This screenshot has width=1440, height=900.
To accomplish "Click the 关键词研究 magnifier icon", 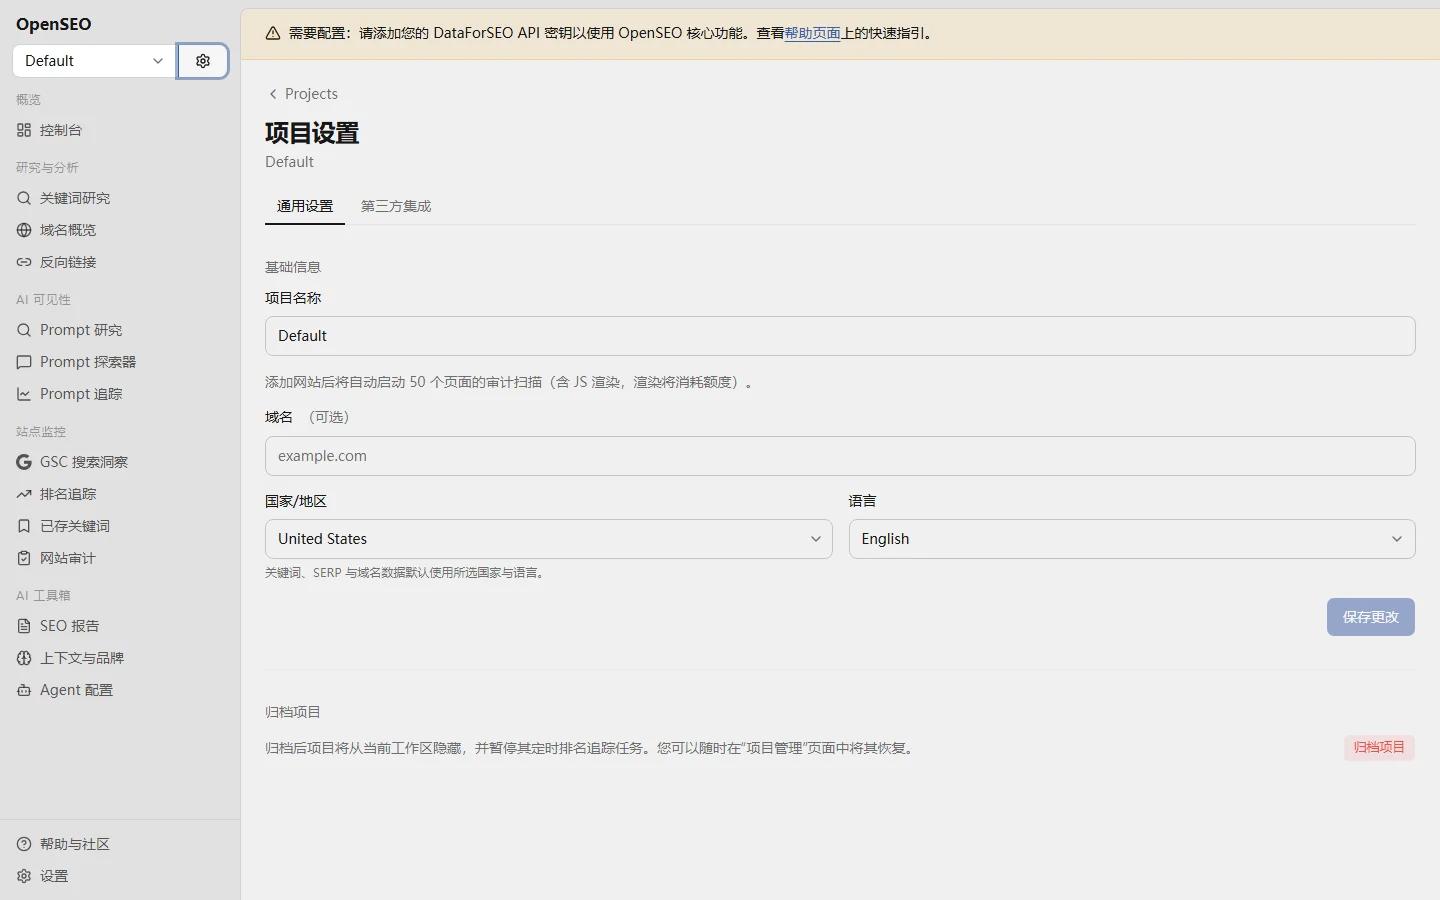I will click(24, 198).
